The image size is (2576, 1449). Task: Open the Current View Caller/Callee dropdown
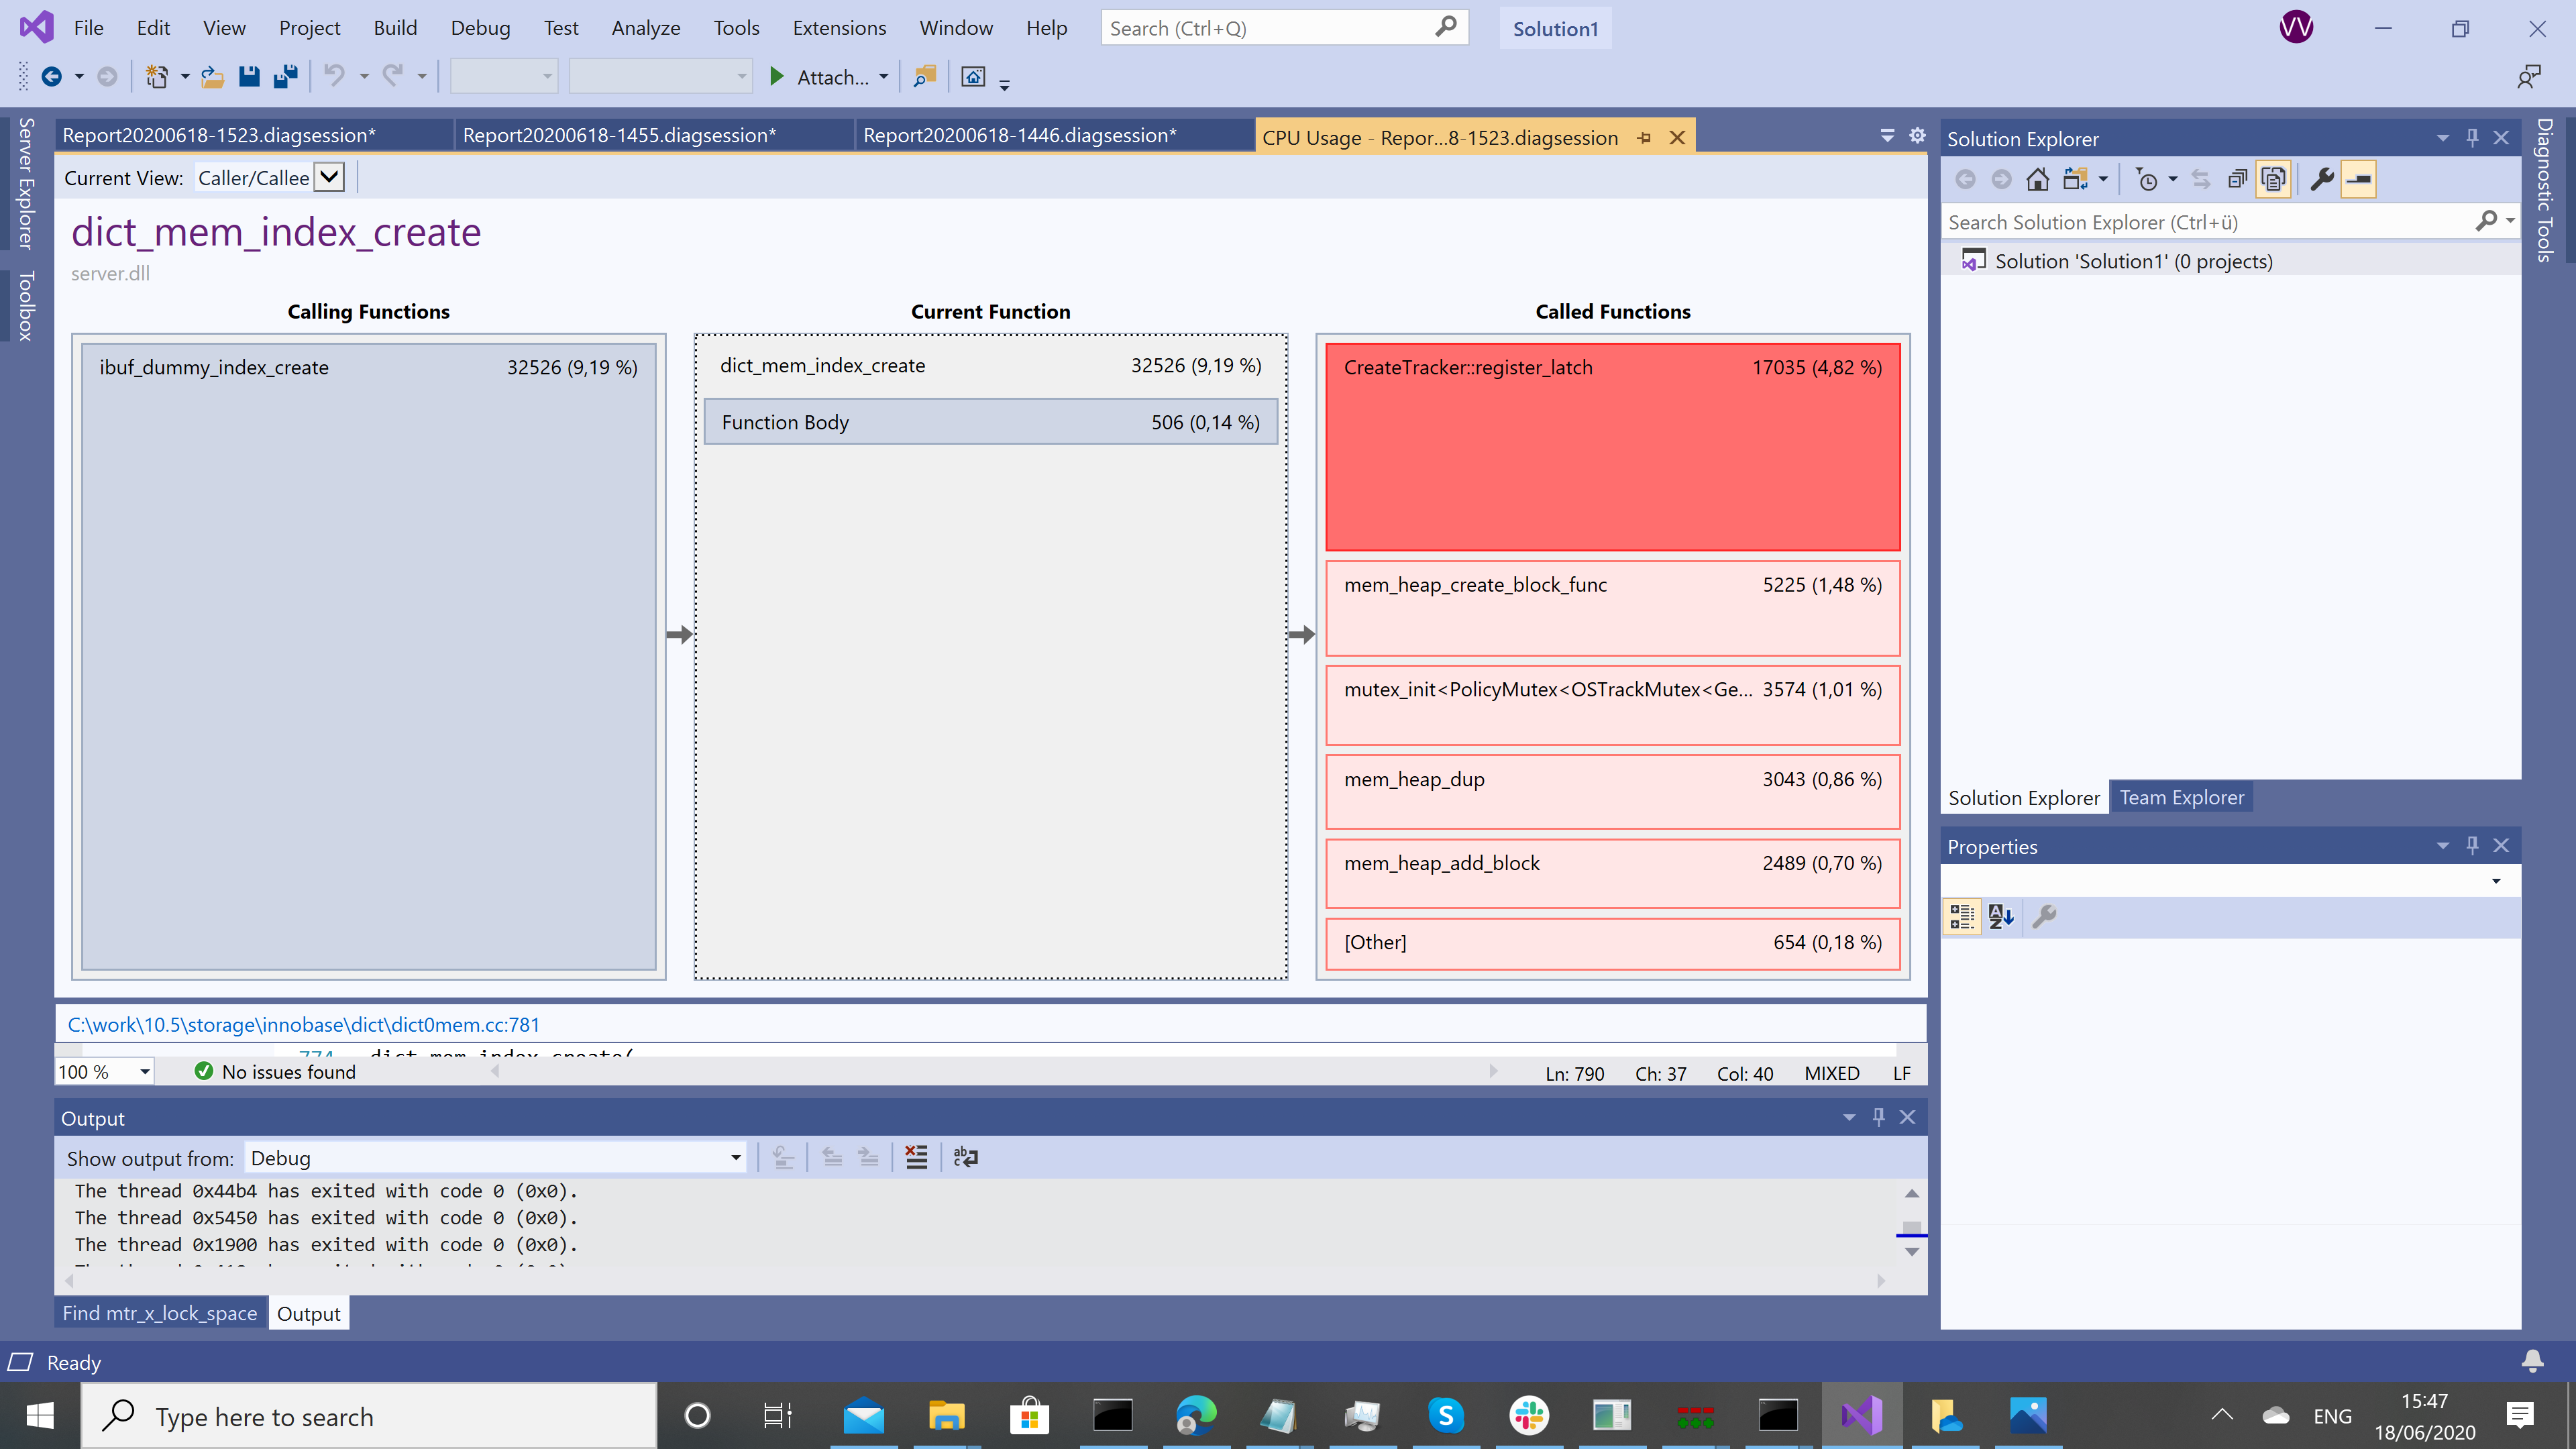pyautogui.click(x=329, y=178)
